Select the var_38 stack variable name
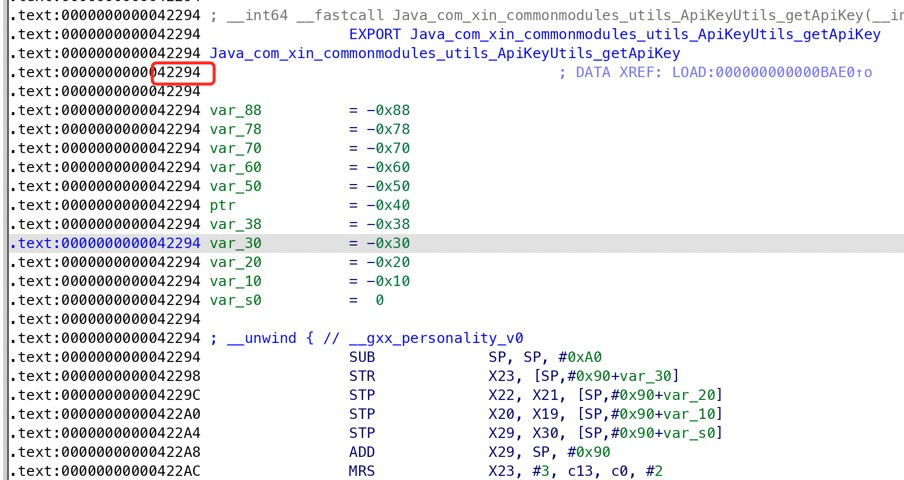 (235, 224)
